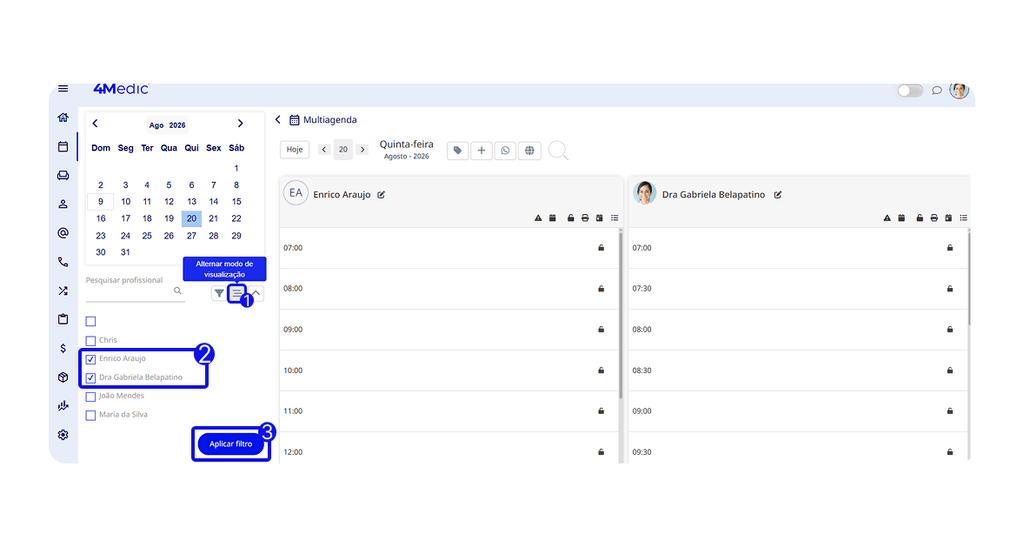Screen dimensions: 1024x548
Task: Click the plus icon to add appointment
Action: click(x=481, y=151)
